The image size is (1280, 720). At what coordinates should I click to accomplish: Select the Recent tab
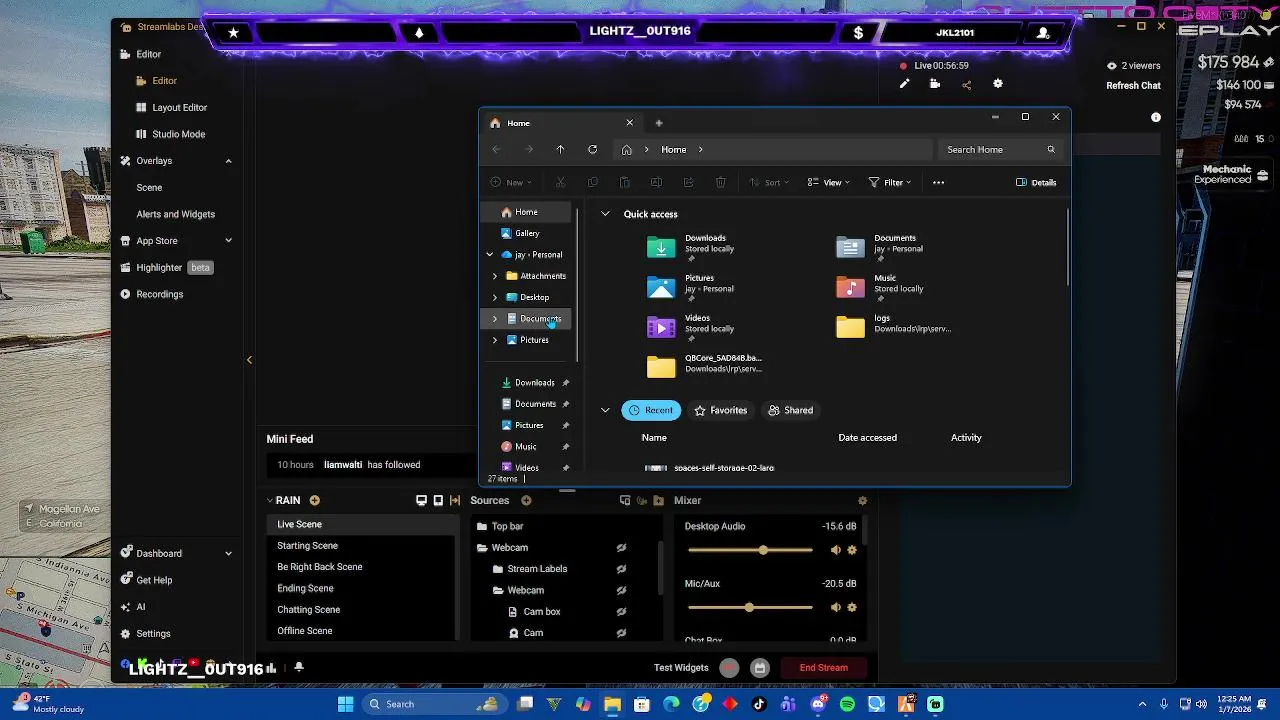point(651,410)
